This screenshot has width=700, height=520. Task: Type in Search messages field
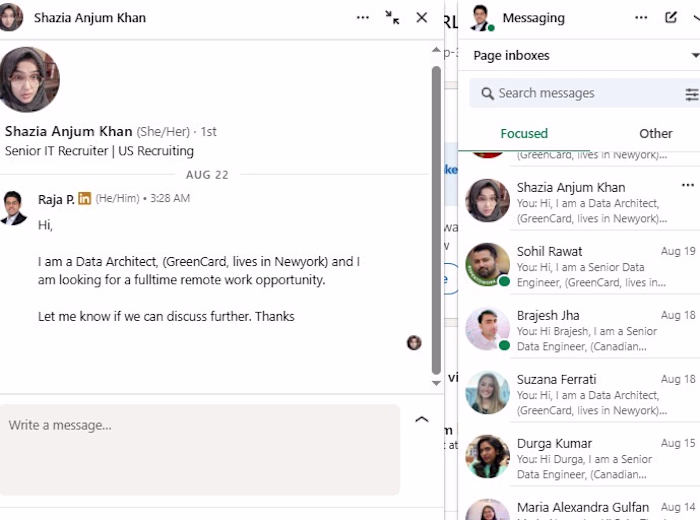pos(584,93)
